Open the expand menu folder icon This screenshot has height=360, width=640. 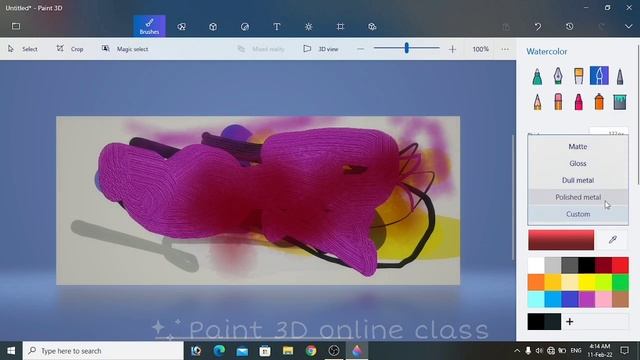pyautogui.click(x=16, y=26)
